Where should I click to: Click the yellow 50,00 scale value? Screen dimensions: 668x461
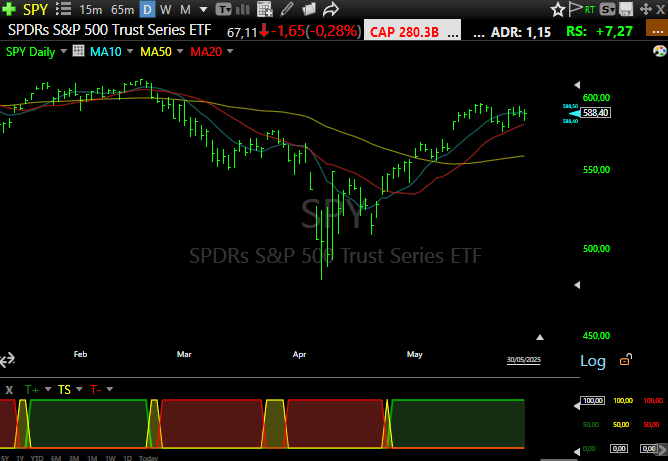tap(621, 424)
